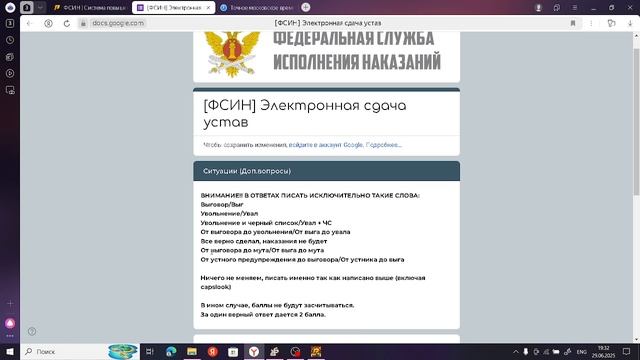Viewport: 640px width, 360px height.
Task: Open the Windows notification center icon
Action: [627, 351]
